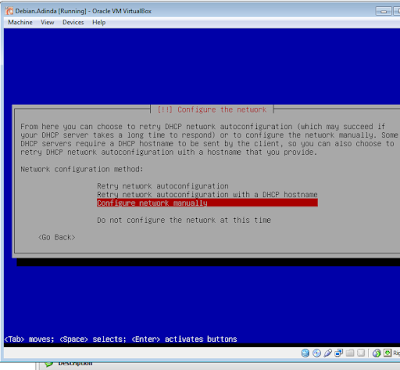Click the shared folders status icon
Viewport: 400px width, 370px height.
click(350, 353)
